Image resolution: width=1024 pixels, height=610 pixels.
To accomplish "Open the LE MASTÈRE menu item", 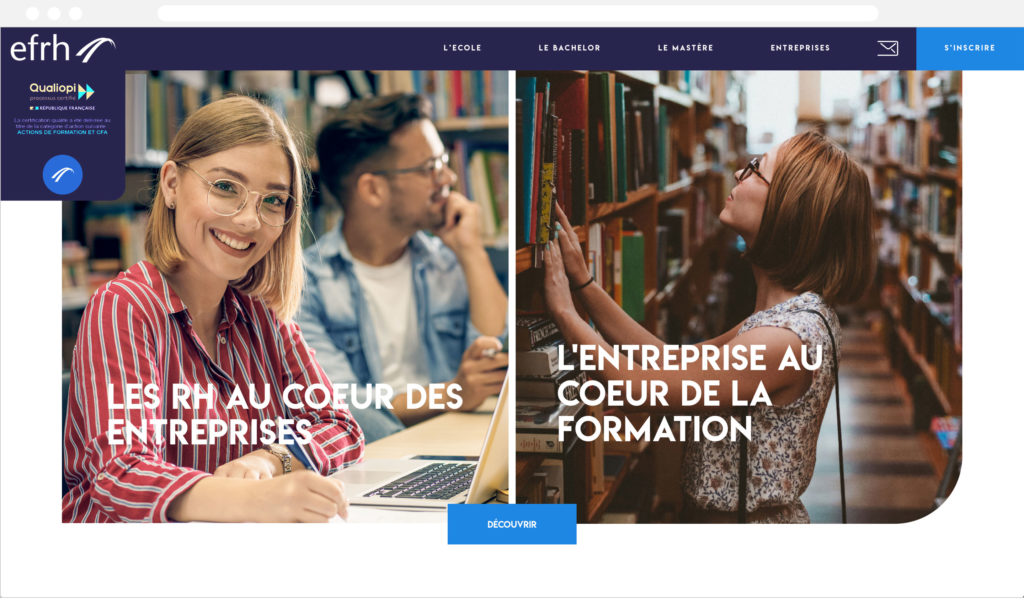I will [x=685, y=48].
